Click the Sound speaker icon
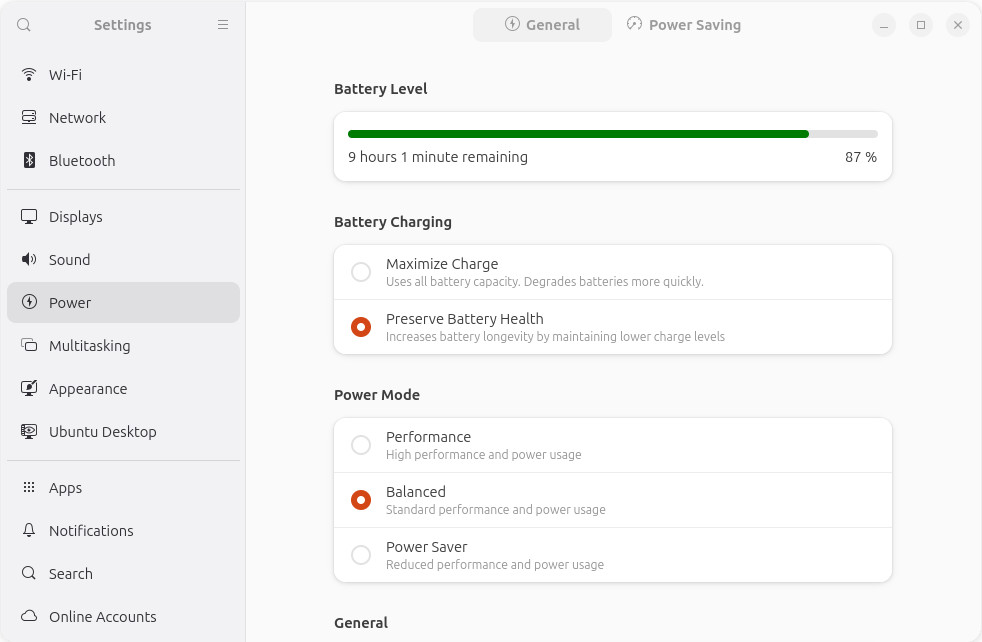Viewport: 982px width, 642px height. [29, 259]
